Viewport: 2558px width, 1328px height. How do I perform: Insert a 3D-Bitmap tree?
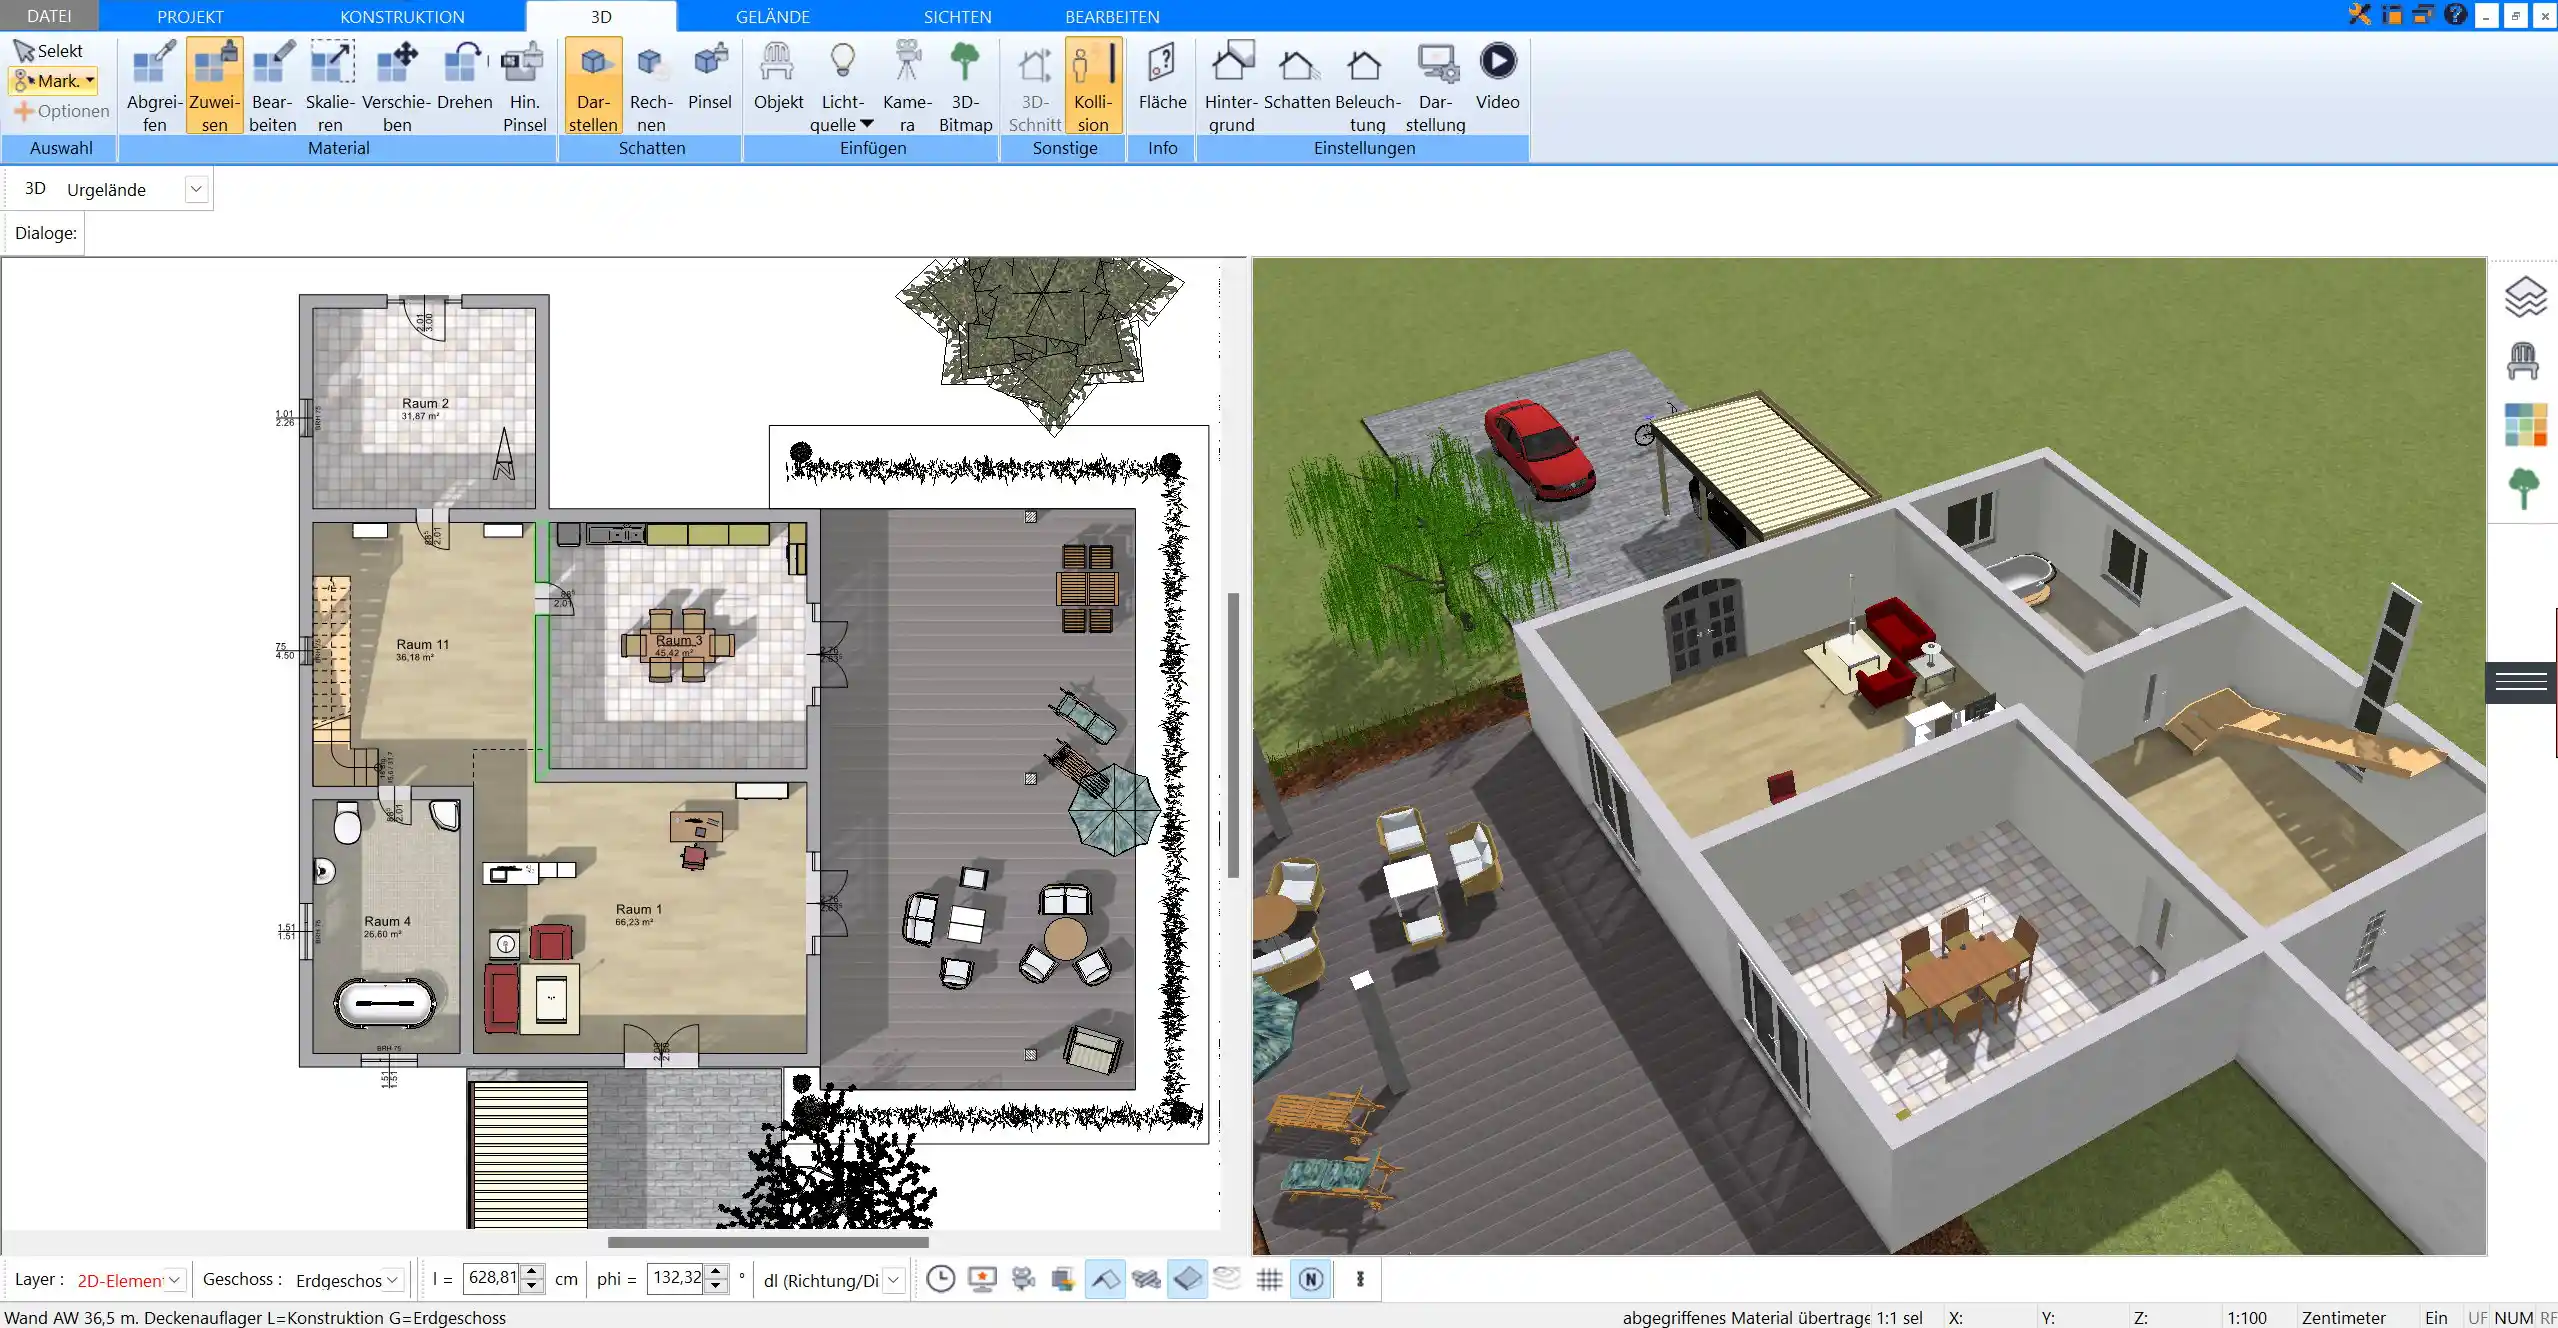[x=965, y=86]
